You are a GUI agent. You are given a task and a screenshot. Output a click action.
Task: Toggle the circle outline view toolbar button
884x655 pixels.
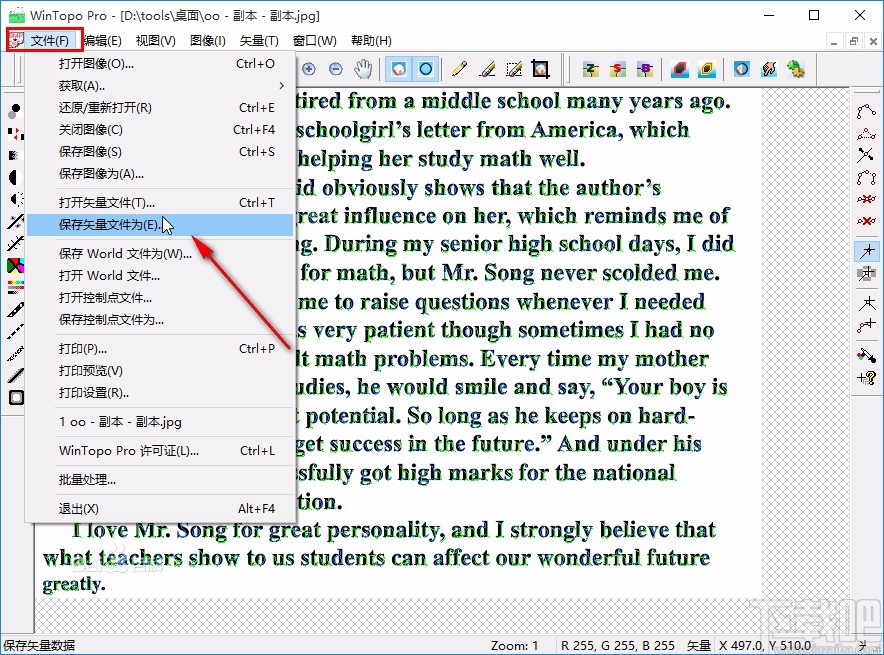[425, 69]
